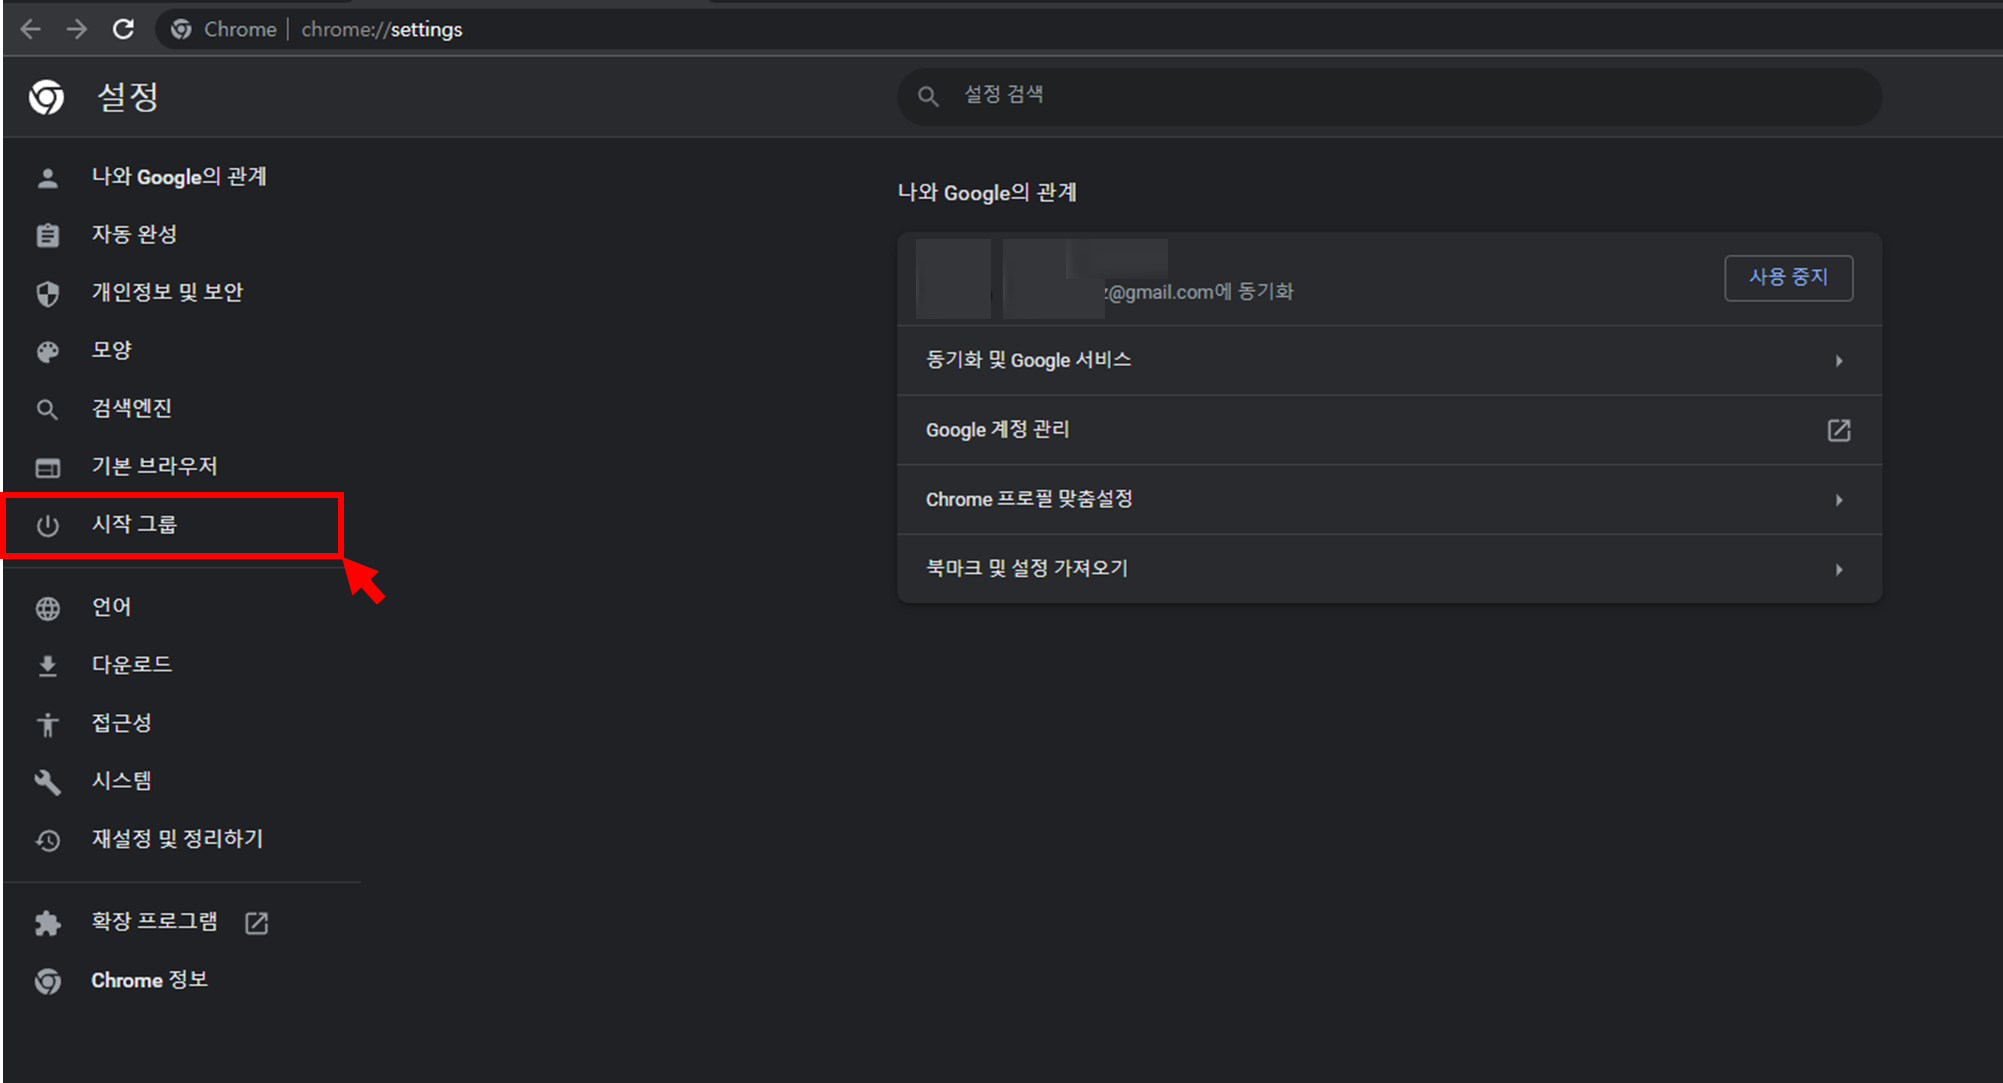The image size is (2003, 1083).
Task: Click the globe icon for 언어
Action: tap(47, 608)
